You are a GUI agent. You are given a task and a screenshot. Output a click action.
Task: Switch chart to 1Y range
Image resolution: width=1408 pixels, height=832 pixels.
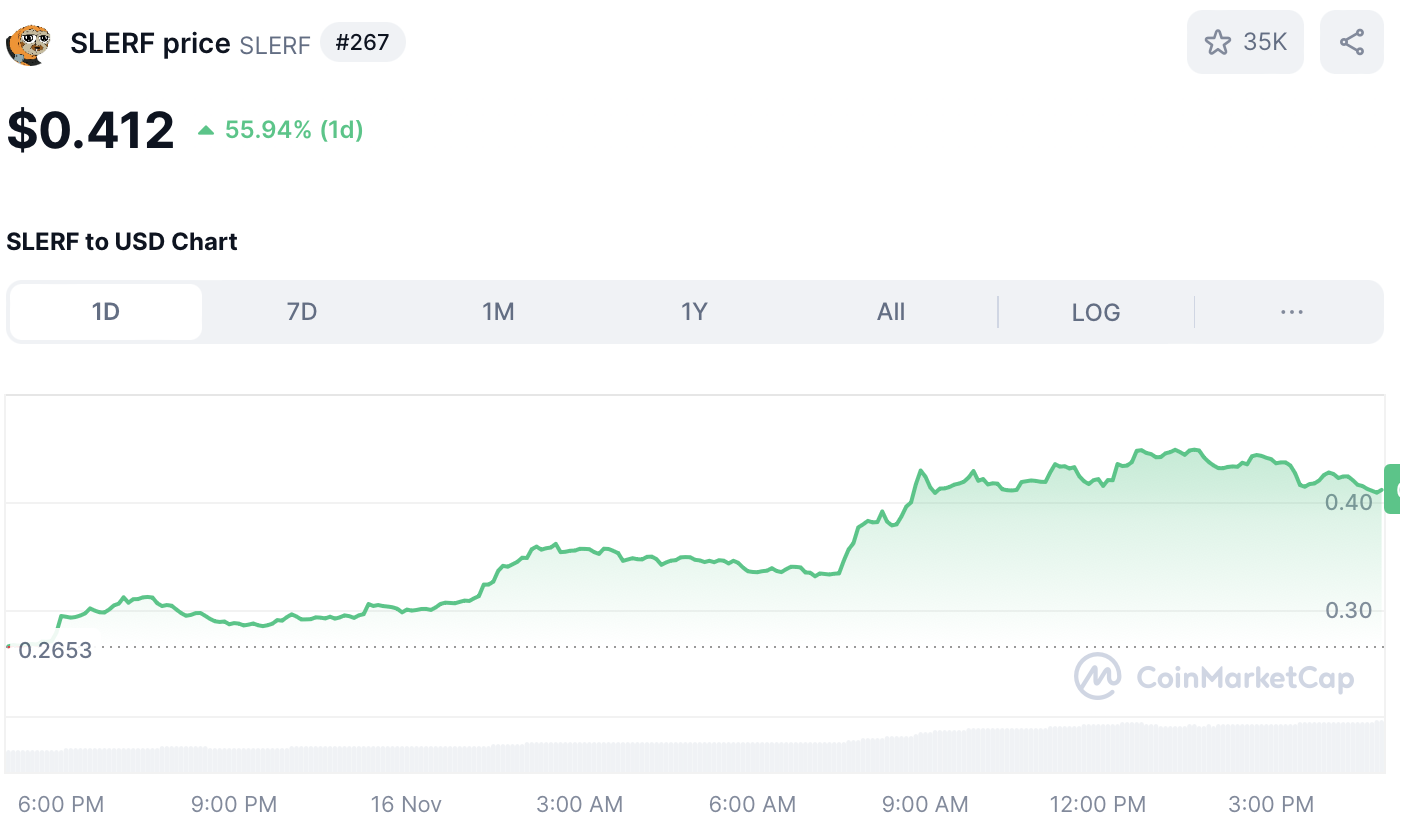point(694,312)
